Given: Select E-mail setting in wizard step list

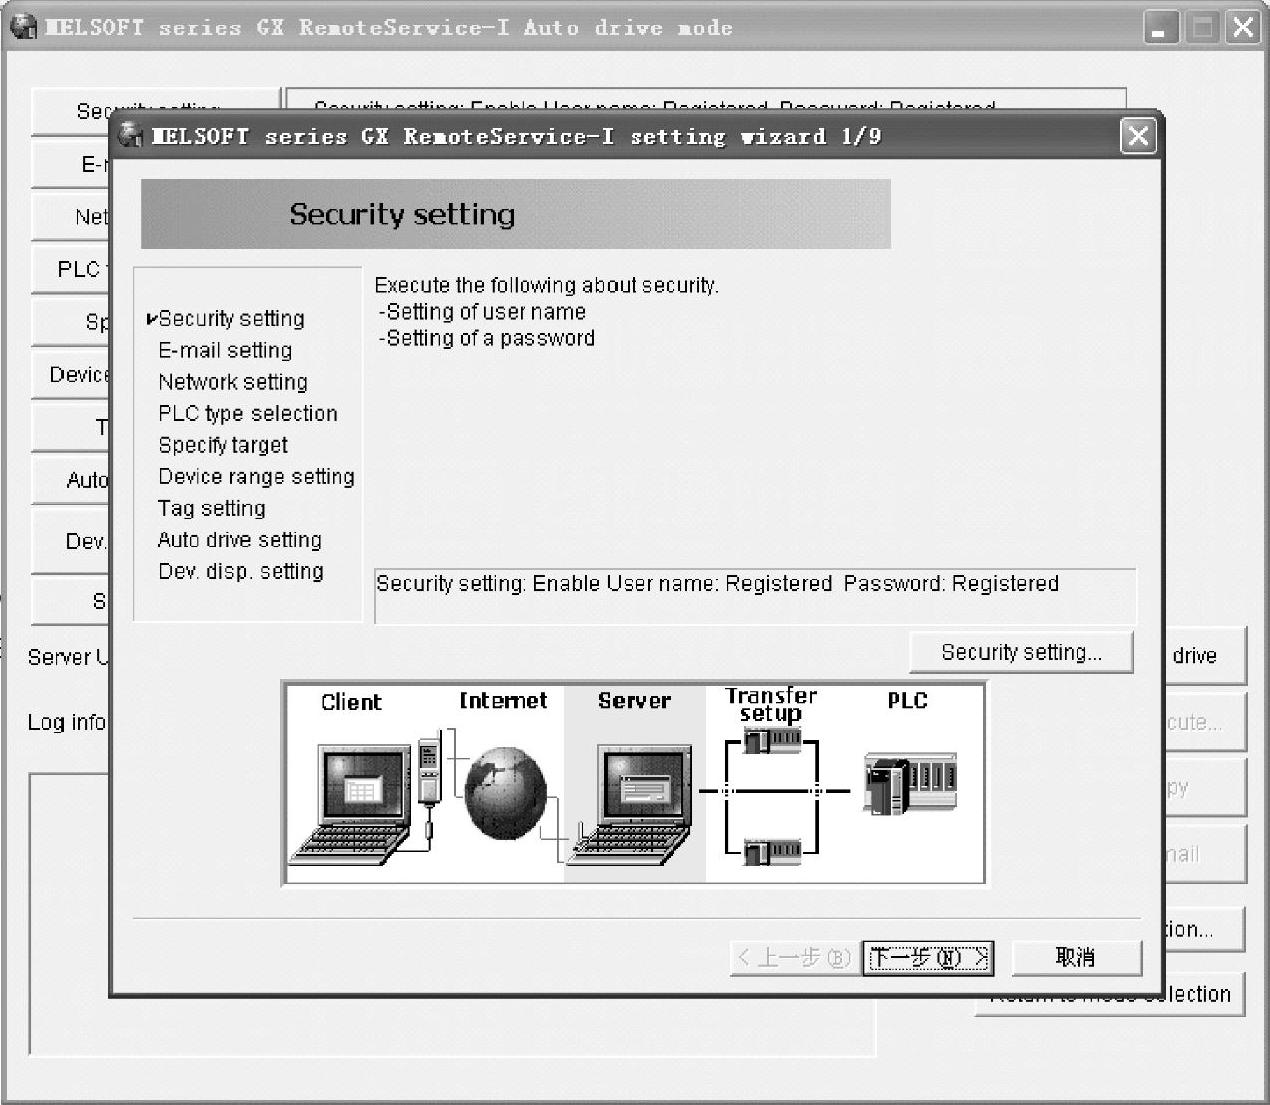Looking at the screenshot, I should (225, 350).
